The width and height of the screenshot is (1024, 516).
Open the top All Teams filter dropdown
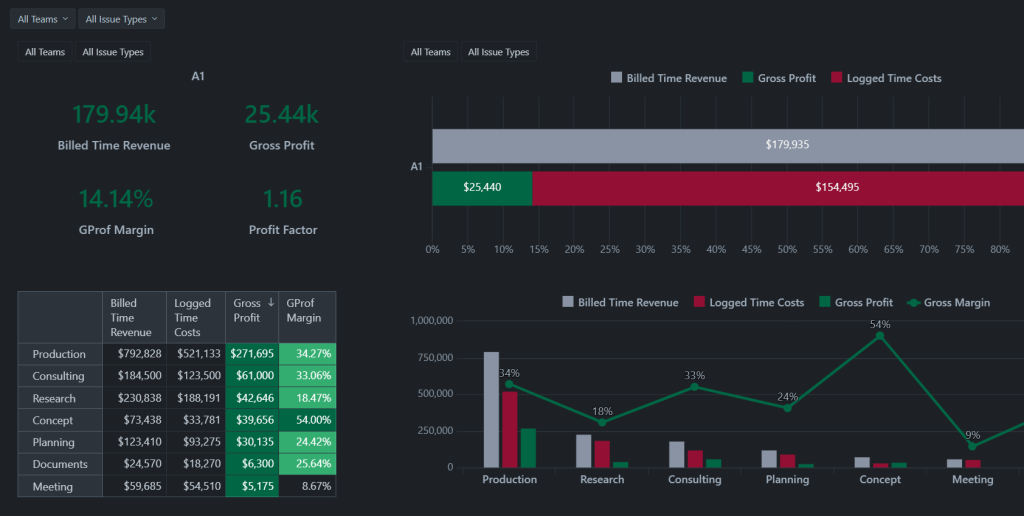pos(43,19)
